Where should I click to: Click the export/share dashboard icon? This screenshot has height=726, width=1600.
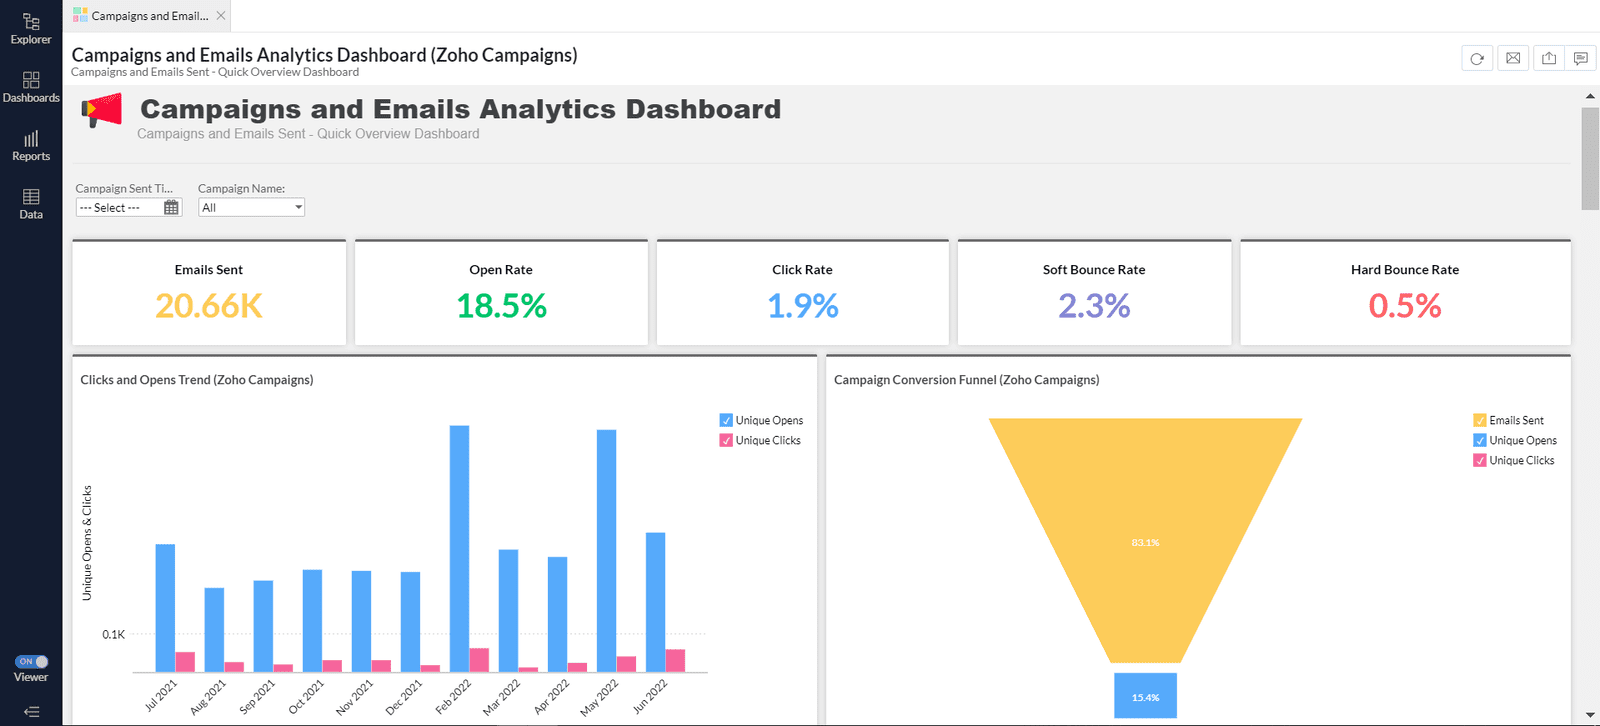[x=1549, y=59]
